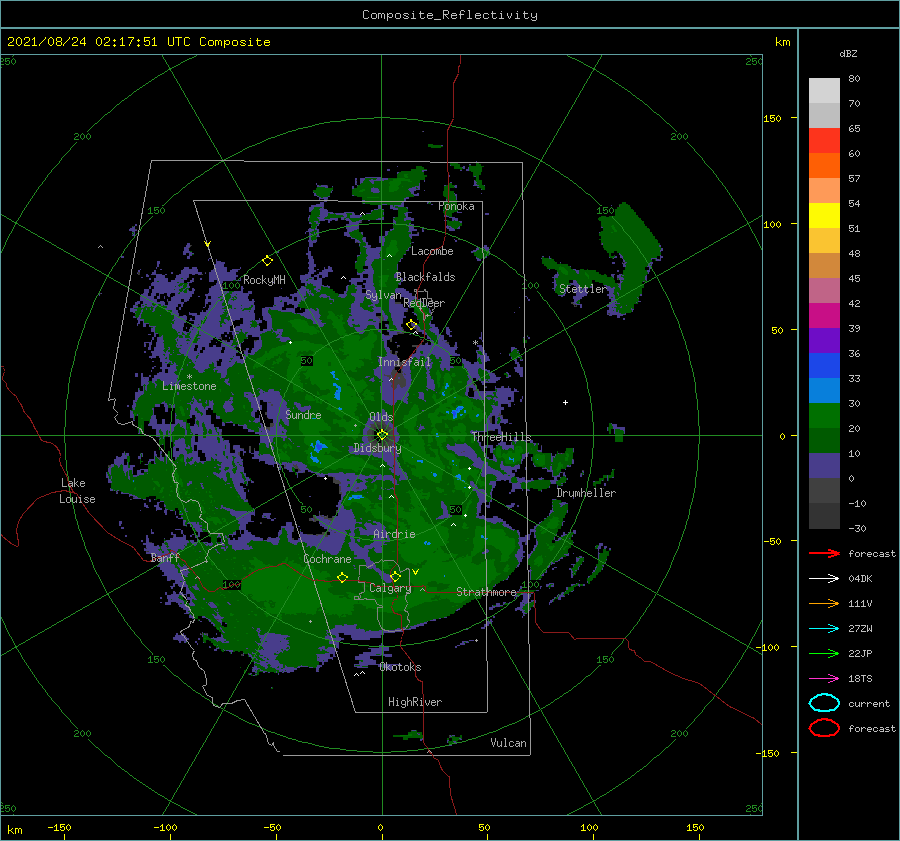Click the red forecast arrow in legend

(824, 553)
